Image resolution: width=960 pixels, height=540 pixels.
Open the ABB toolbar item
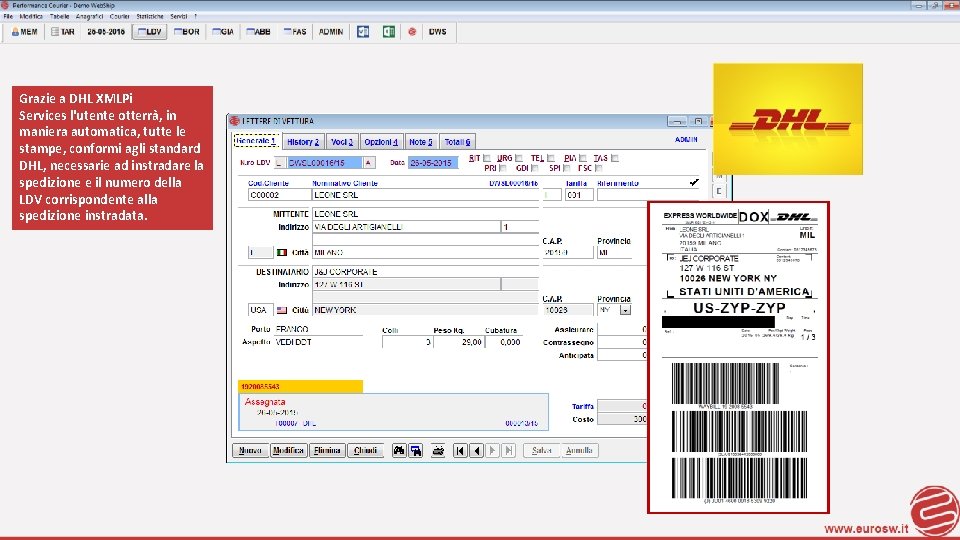258,32
